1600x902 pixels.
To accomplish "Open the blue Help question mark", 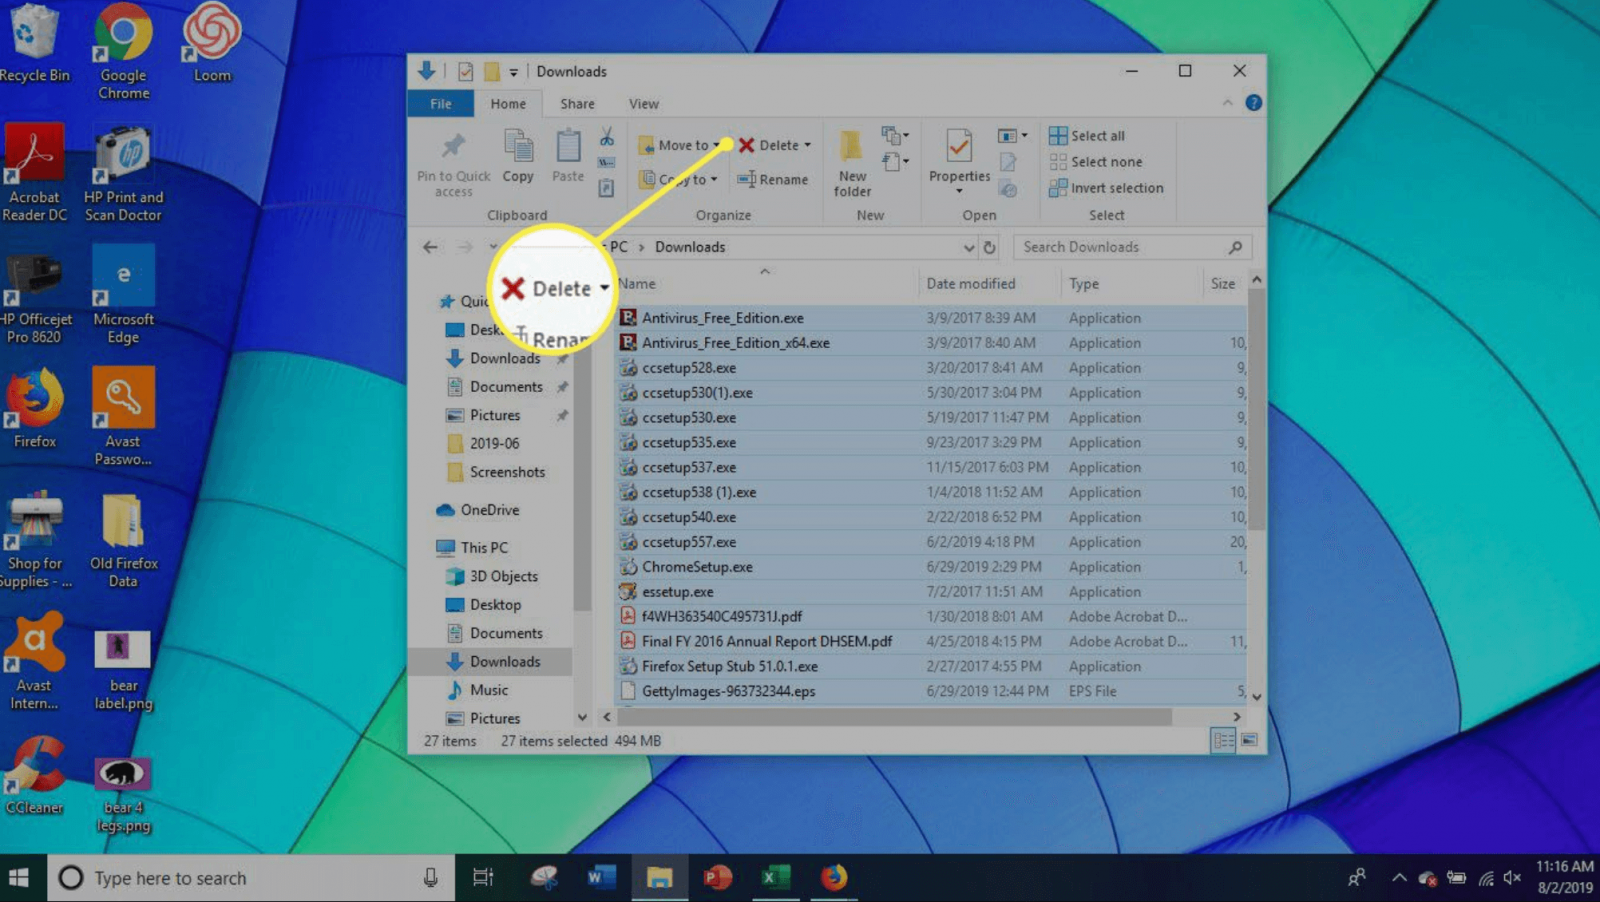I will point(1253,103).
